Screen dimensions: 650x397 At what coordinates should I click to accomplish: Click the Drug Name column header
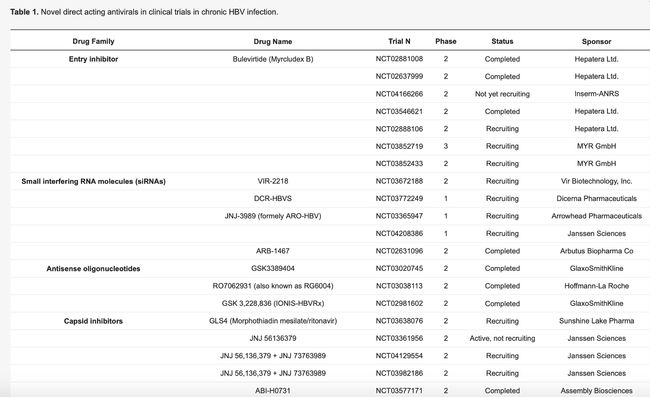coord(273,41)
